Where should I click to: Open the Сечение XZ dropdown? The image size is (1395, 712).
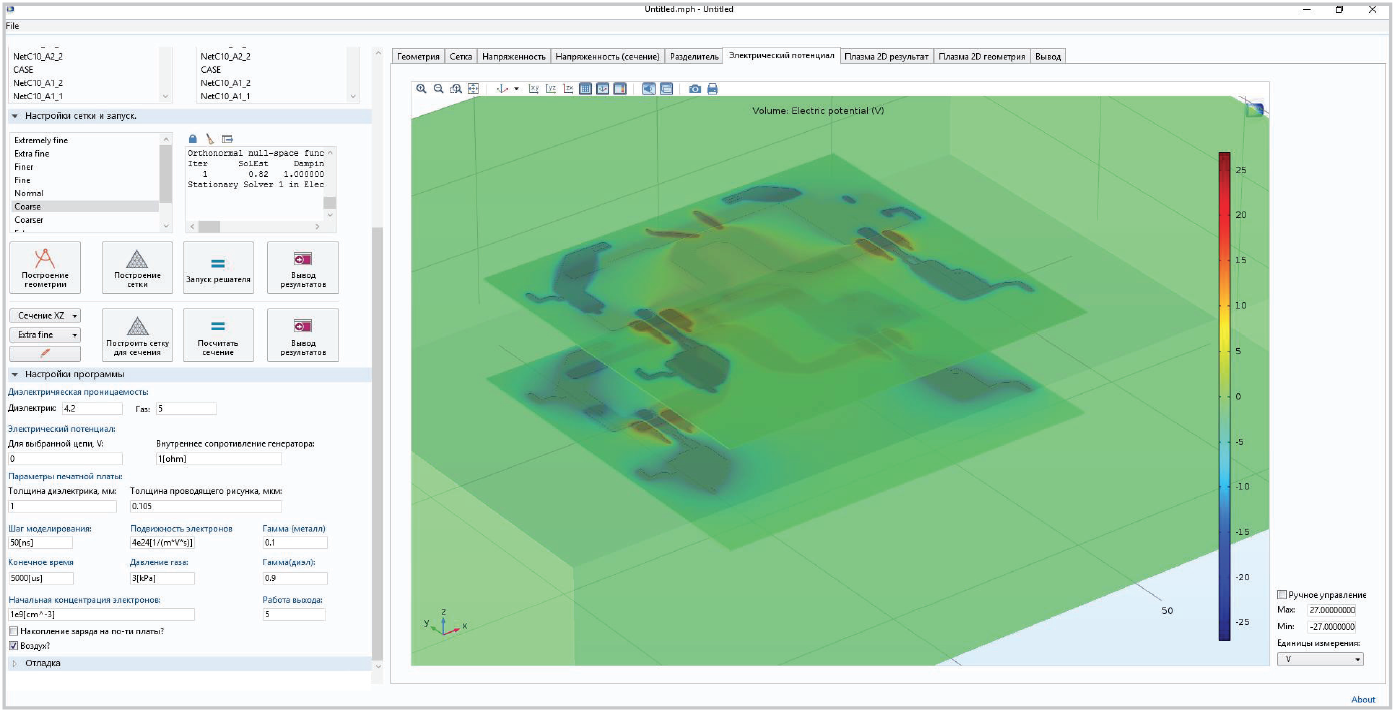coord(45,316)
